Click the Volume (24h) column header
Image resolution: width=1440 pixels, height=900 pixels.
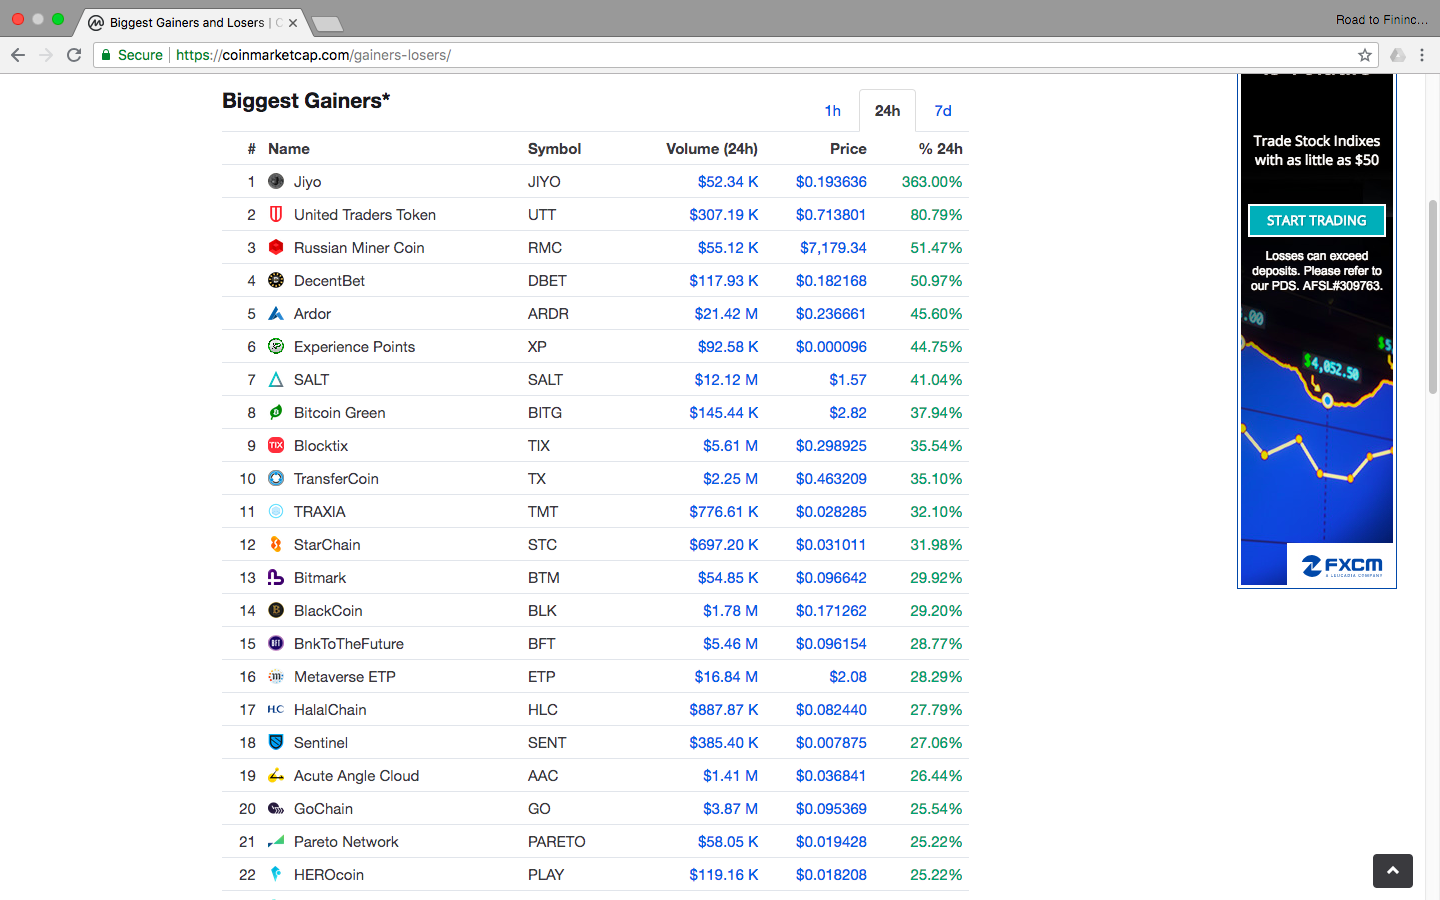pos(712,149)
